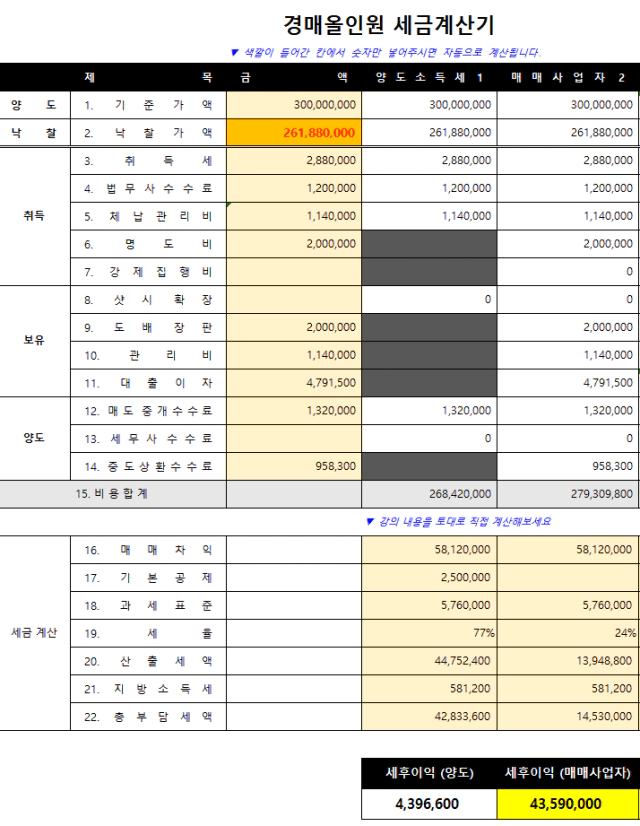
Task: Click 취득세 value under 매매사업자 2 column
Action: [x=568, y=160]
